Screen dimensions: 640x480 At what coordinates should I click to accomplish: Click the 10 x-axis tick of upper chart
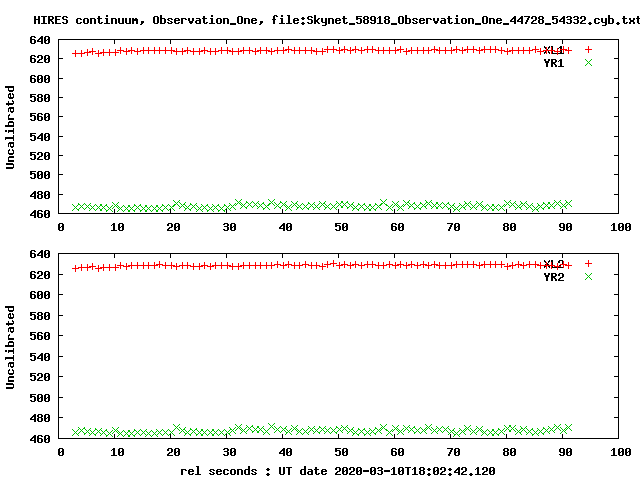(117, 227)
